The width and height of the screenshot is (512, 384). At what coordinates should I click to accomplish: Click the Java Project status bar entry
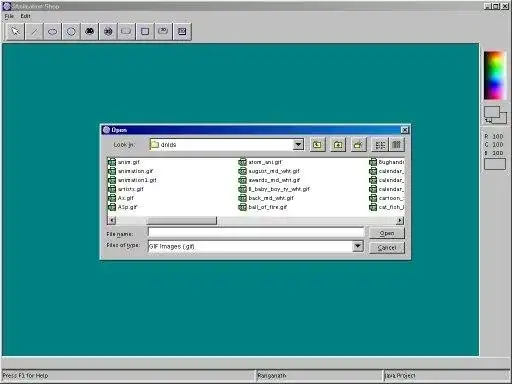click(x=400, y=376)
